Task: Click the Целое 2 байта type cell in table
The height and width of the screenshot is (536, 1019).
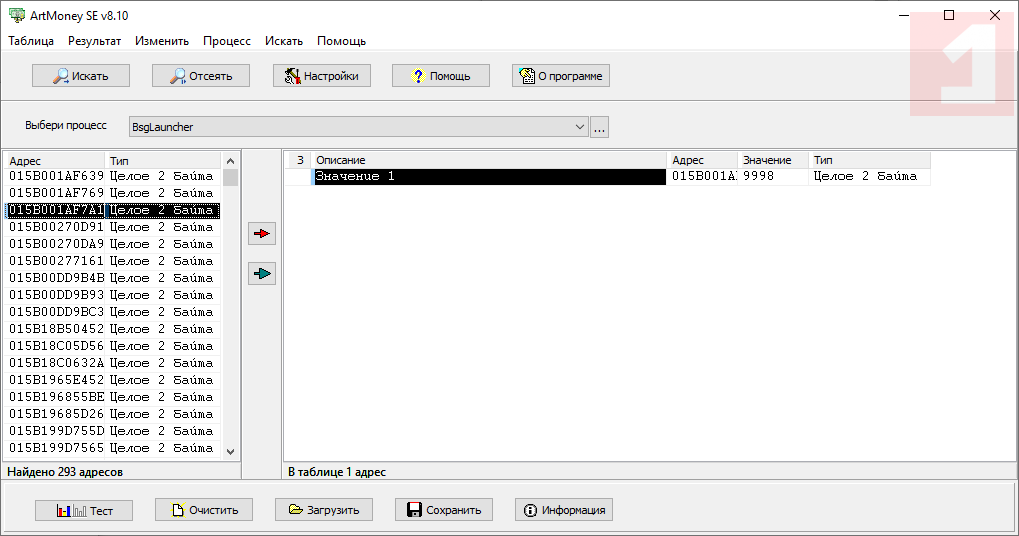Action: point(870,176)
